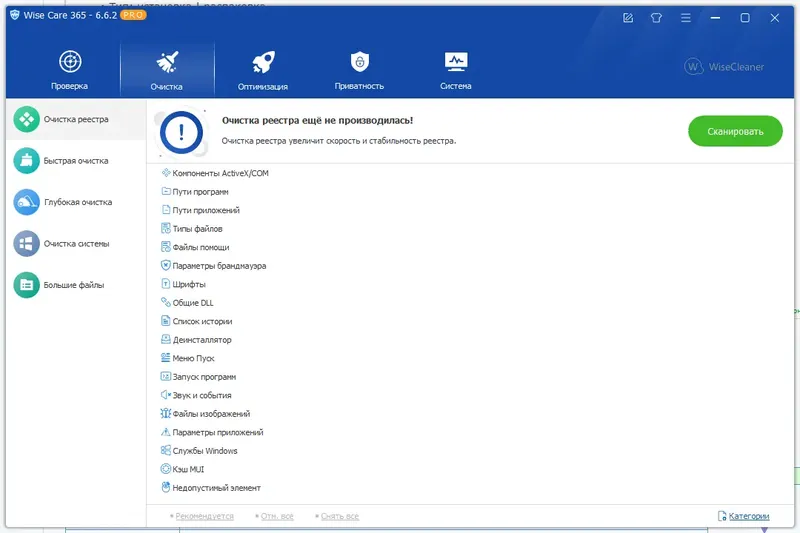Click the Службы Windows icon
800x533 pixels.
tap(166, 450)
